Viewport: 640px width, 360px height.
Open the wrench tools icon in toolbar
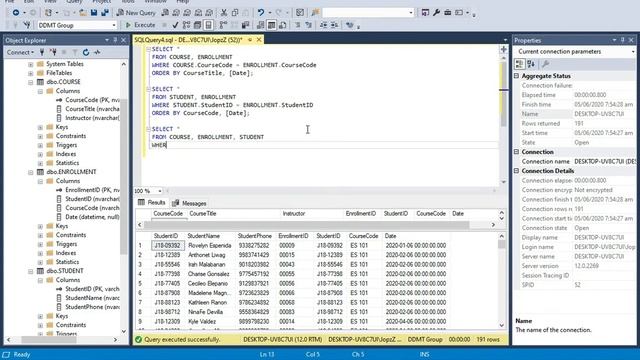coord(436,13)
